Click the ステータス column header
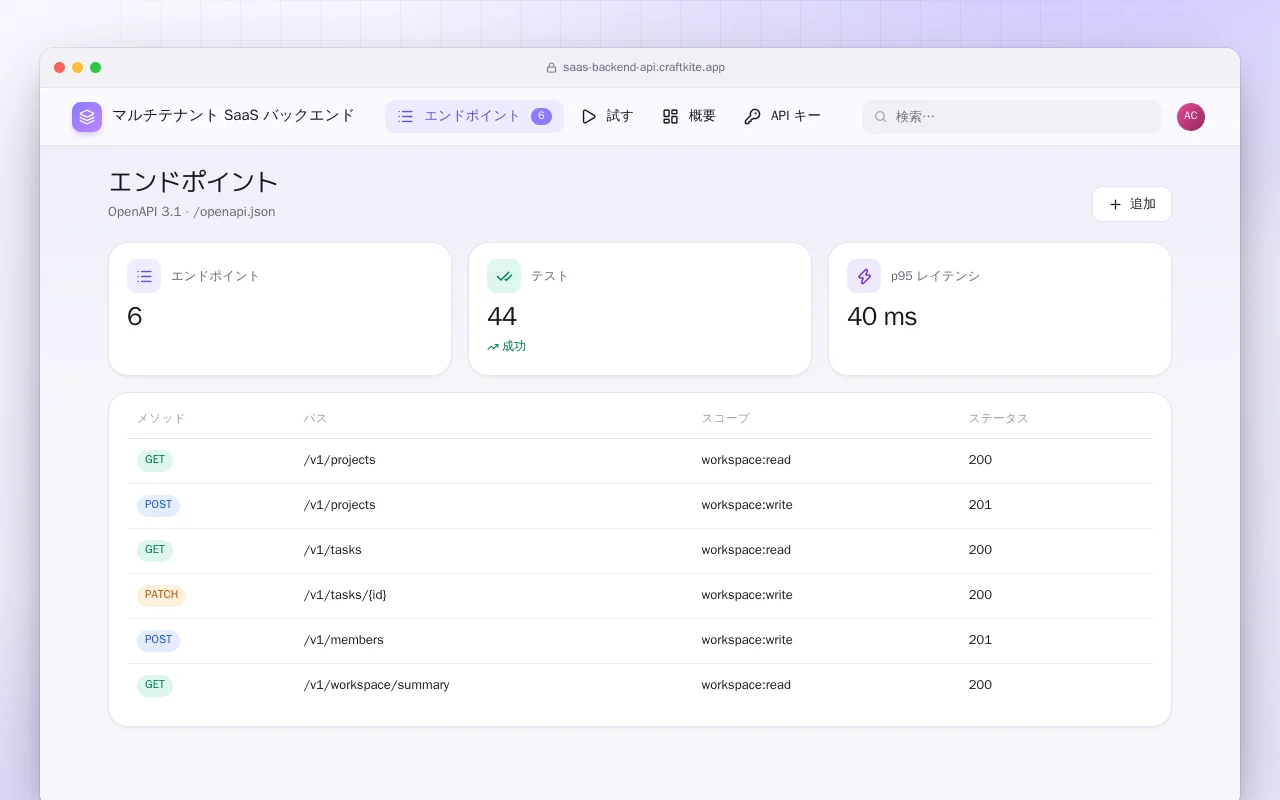This screenshot has width=1280, height=800. point(998,419)
